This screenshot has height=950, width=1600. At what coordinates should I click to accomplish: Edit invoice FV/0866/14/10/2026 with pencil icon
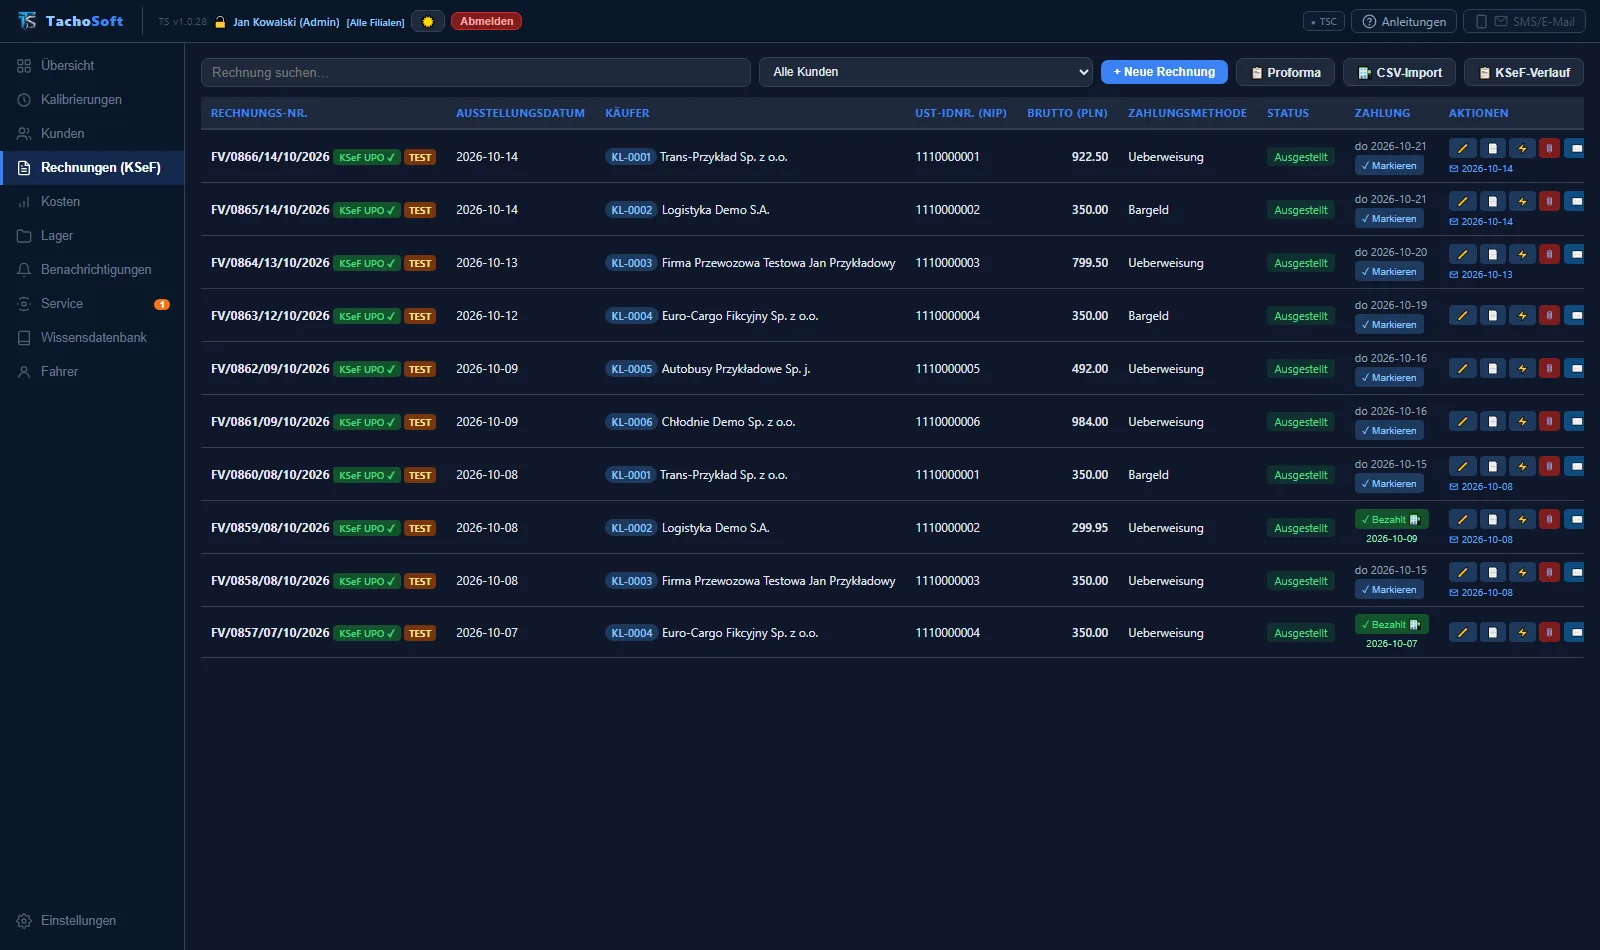(1462, 148)
